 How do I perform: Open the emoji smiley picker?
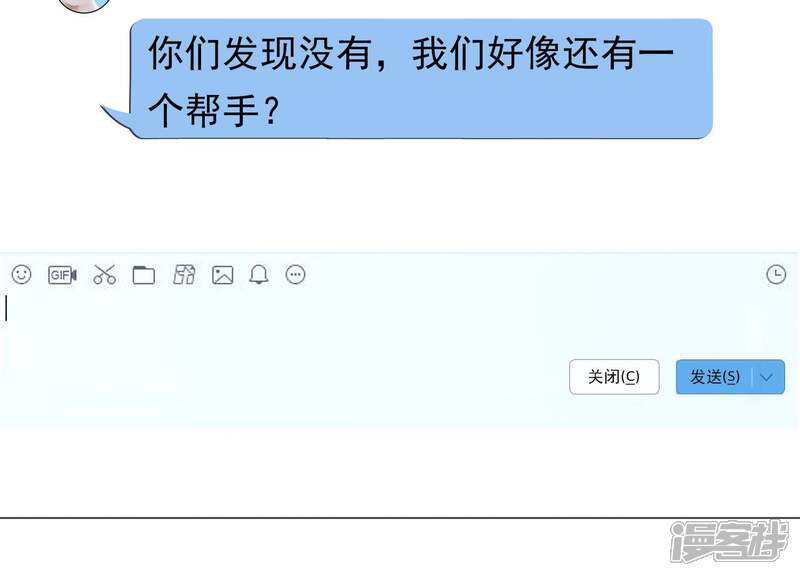[x=21, y=274]
